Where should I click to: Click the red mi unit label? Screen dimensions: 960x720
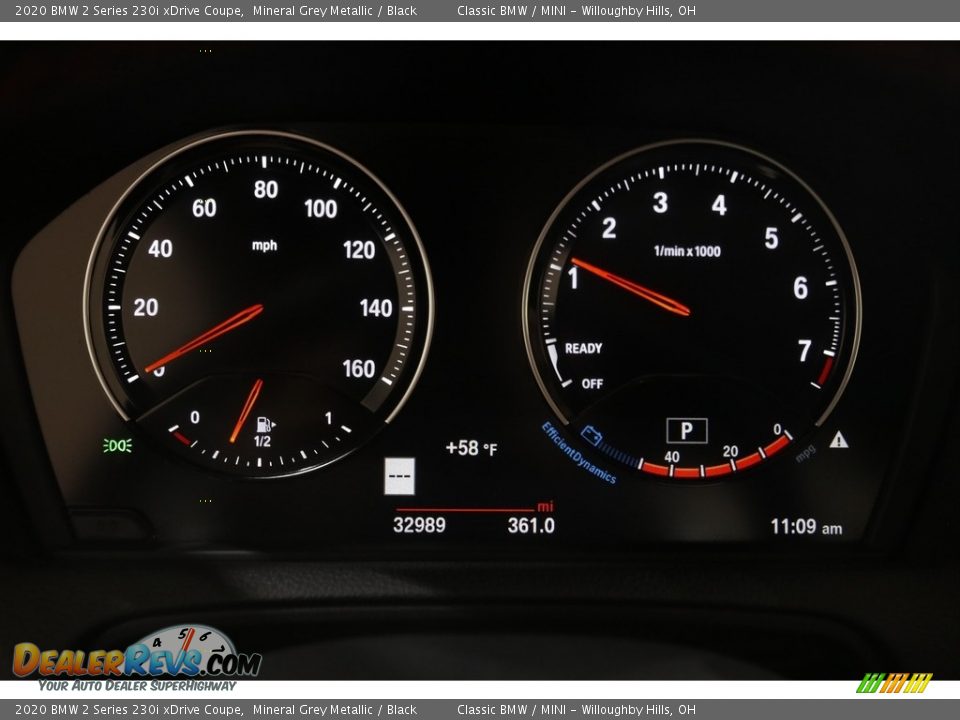(545, 506)
